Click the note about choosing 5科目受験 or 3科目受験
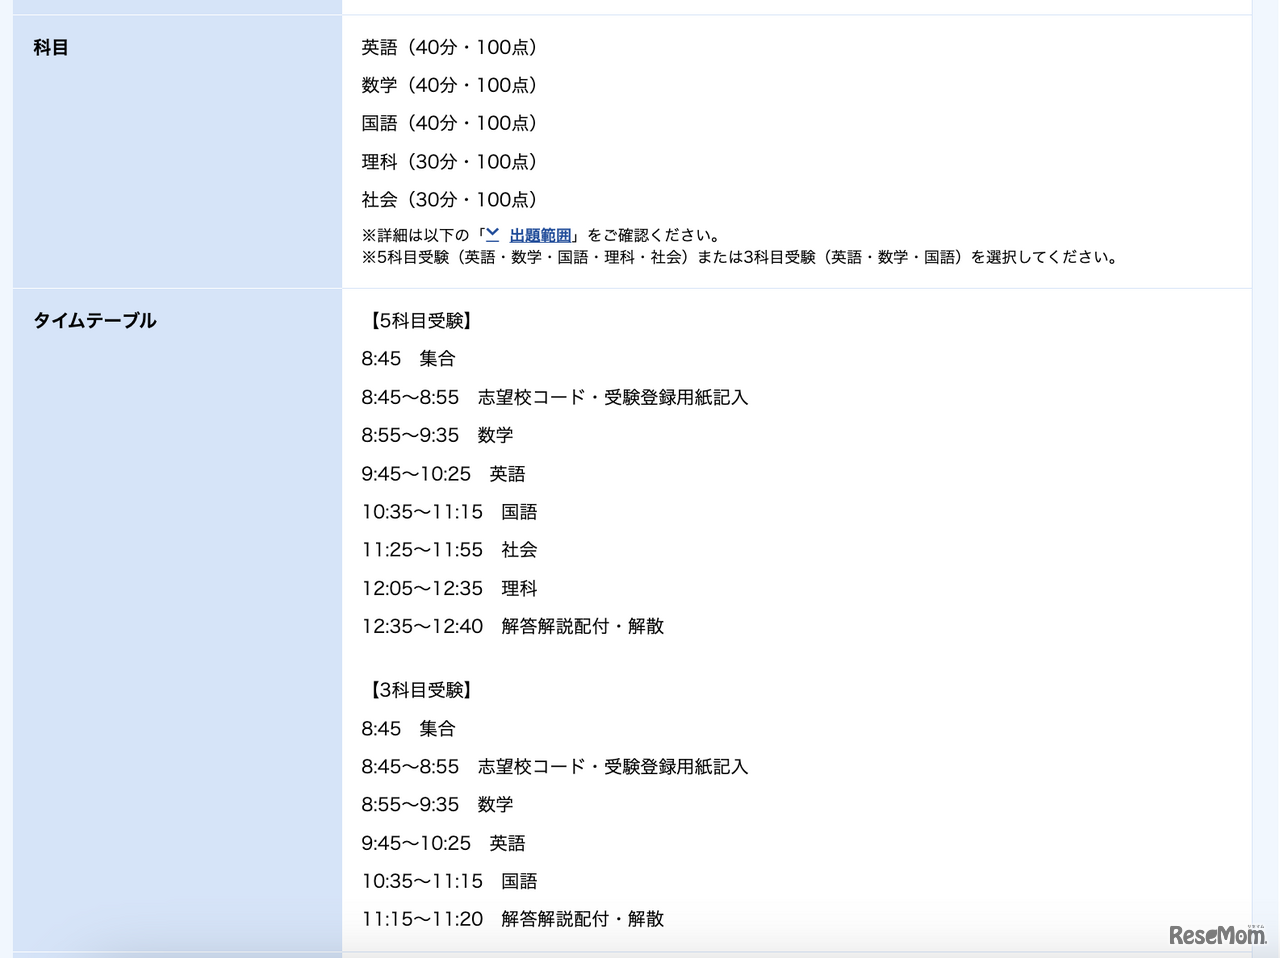The image size is (1280, 958). [x=739, y=257]
